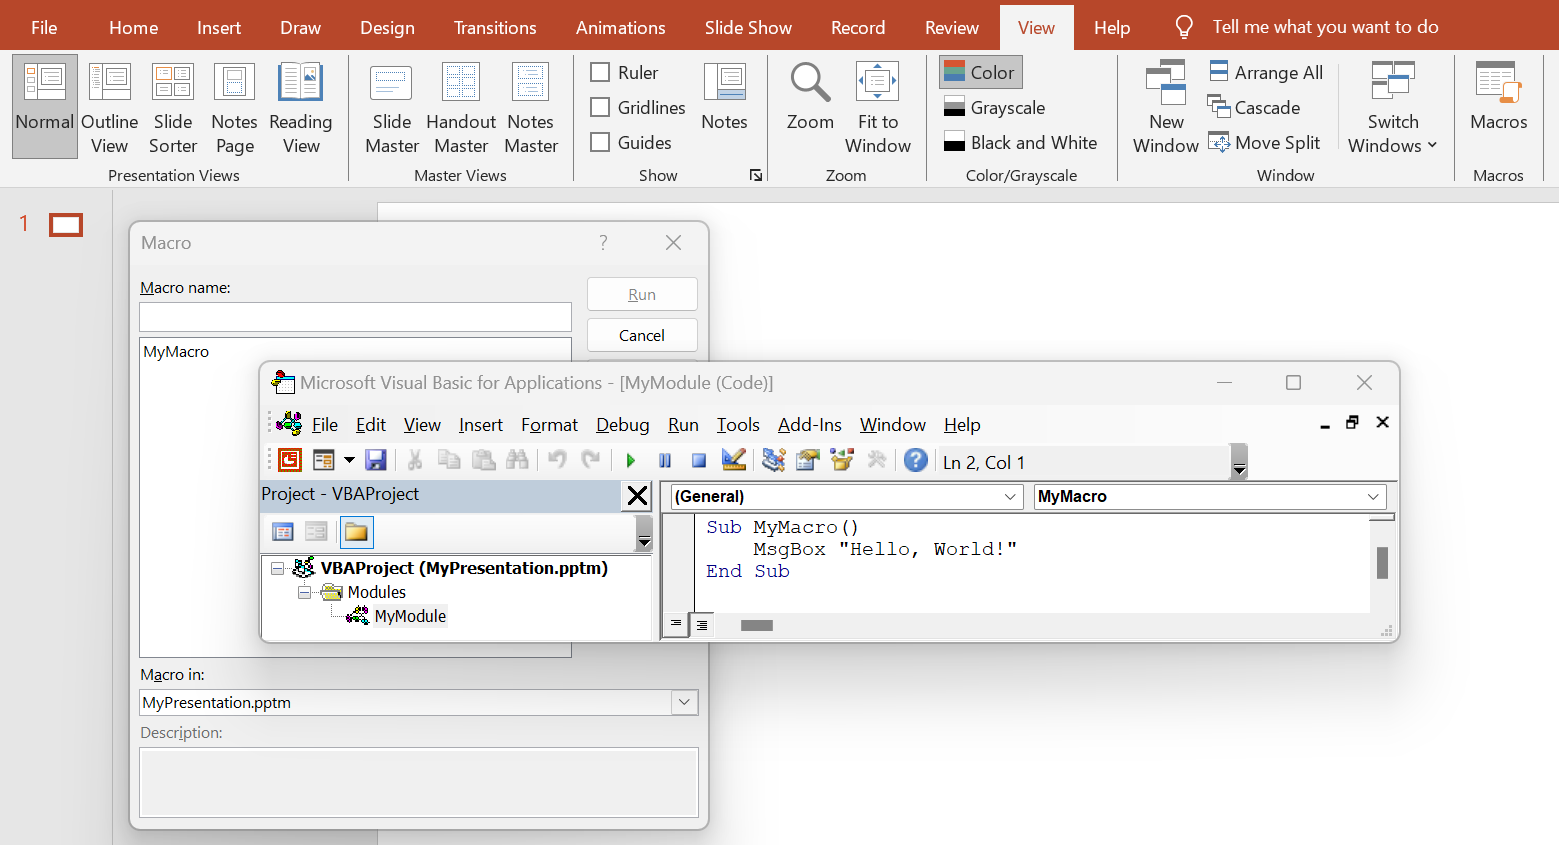Expand Switch Windows dropdown
The width and height of the screenshot is (1559, 845).
click(1393, 107)
